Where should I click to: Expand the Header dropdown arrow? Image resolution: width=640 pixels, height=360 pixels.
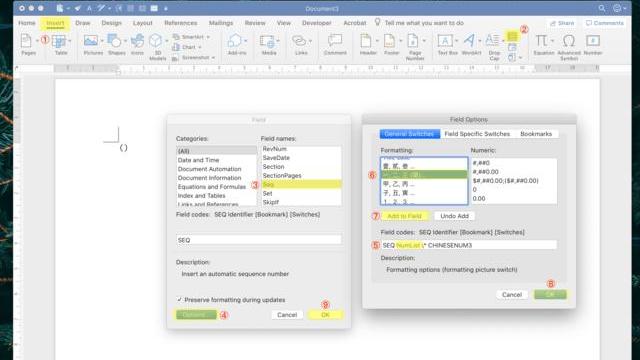377,41
